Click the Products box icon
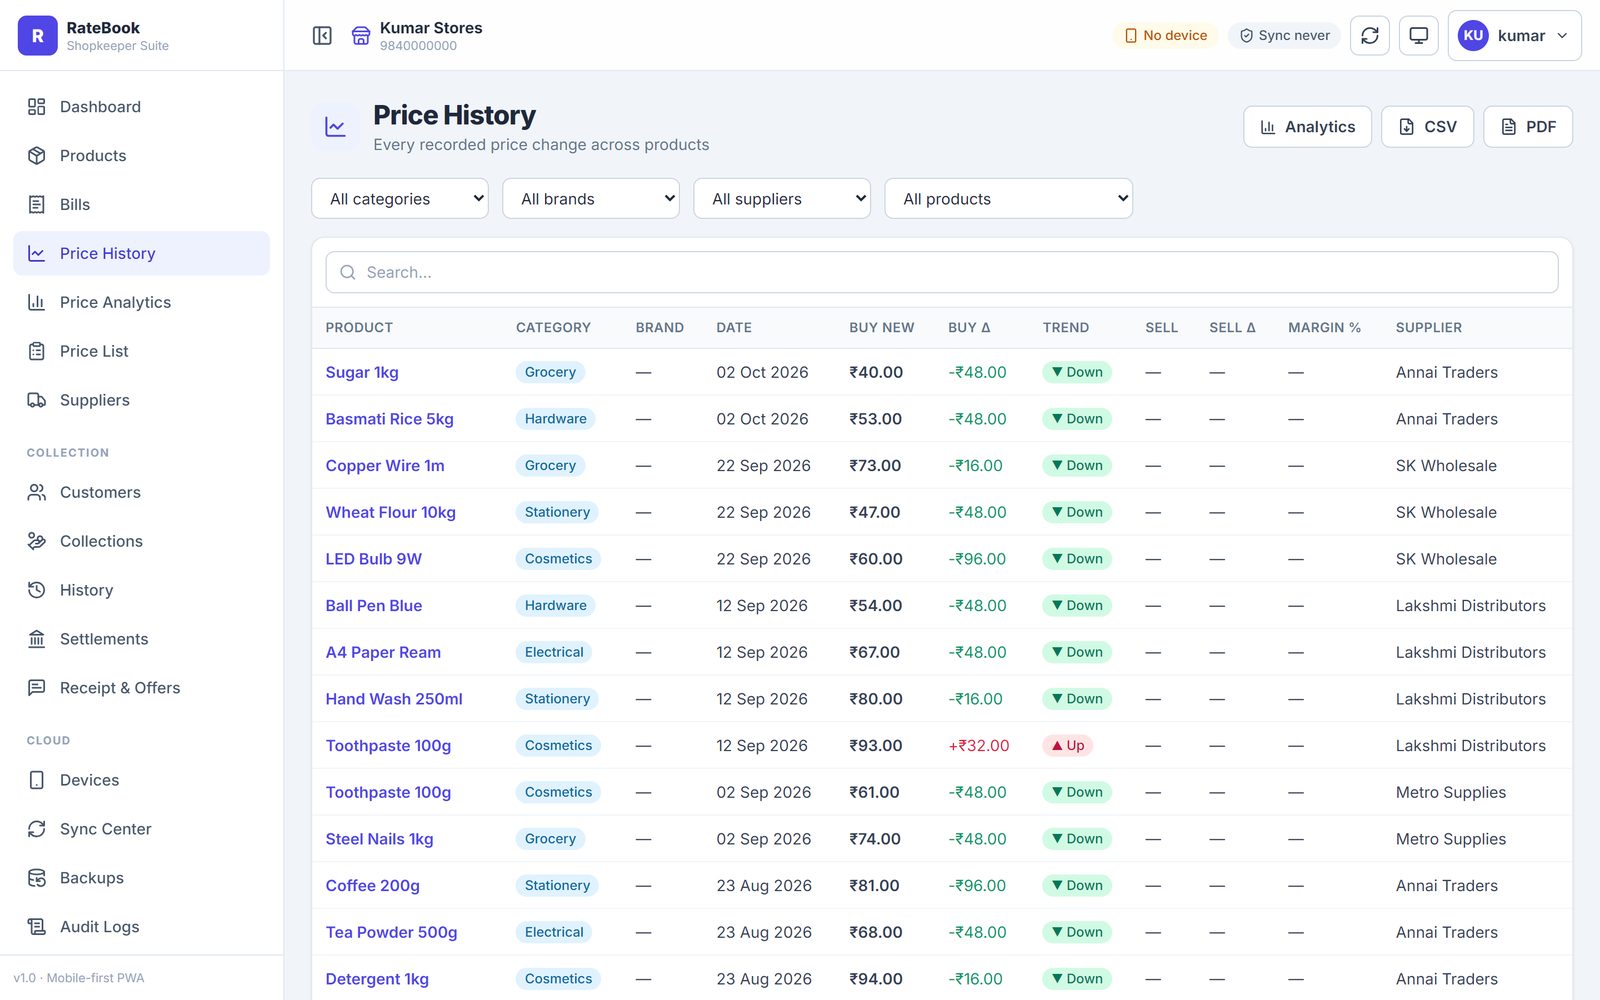 (x=37, y=156)
